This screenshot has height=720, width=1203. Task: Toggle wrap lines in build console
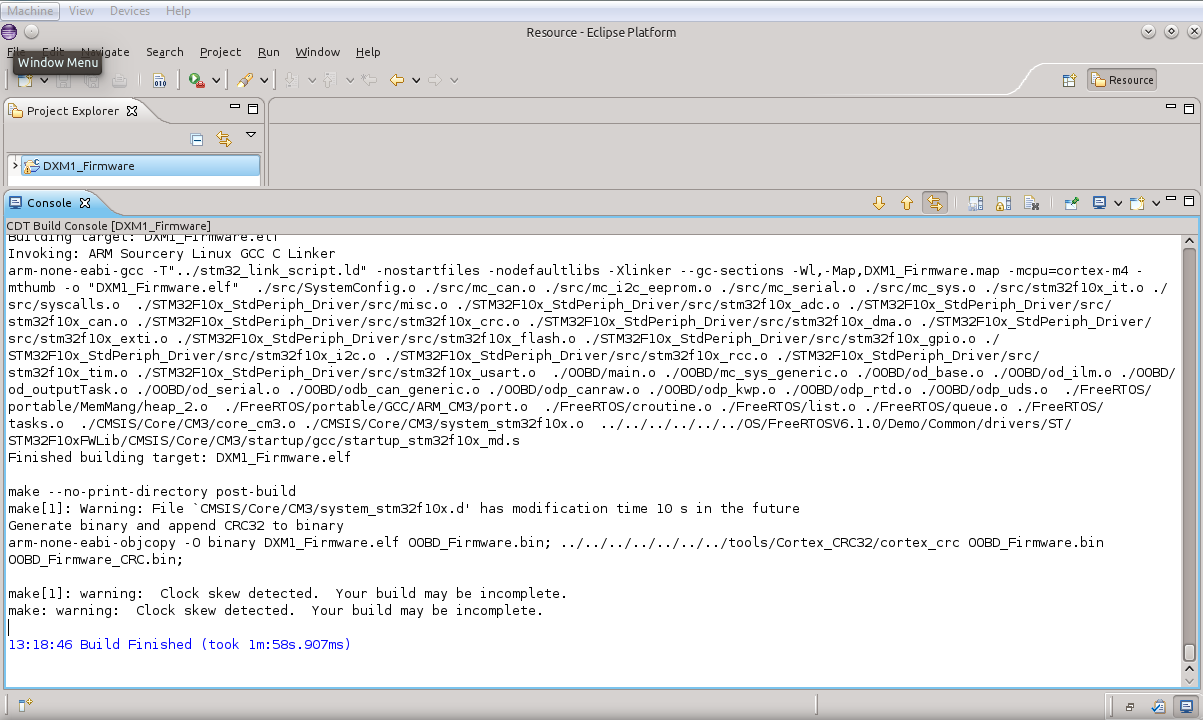[x=934, y=203]
